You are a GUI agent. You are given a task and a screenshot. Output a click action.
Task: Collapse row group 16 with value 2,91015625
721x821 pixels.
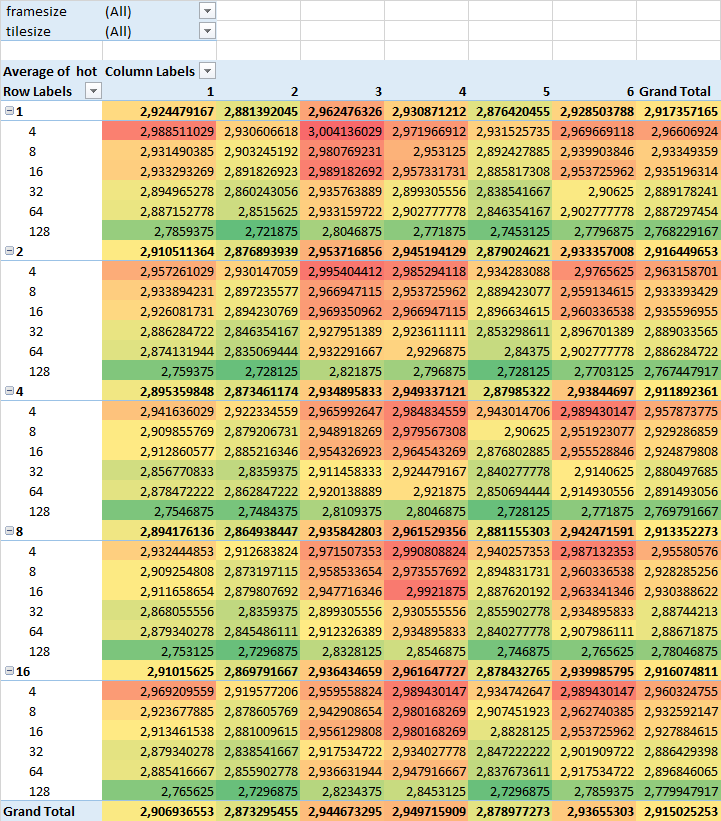coord(9,671)
